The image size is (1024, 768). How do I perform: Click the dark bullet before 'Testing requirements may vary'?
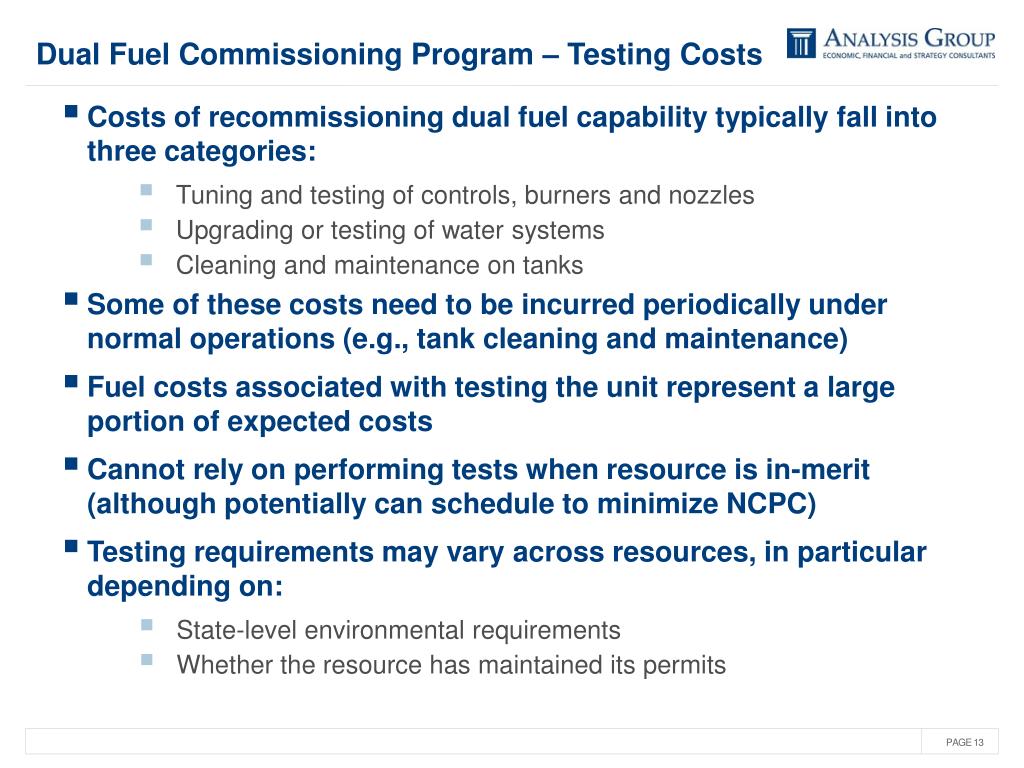click(72, 546)
